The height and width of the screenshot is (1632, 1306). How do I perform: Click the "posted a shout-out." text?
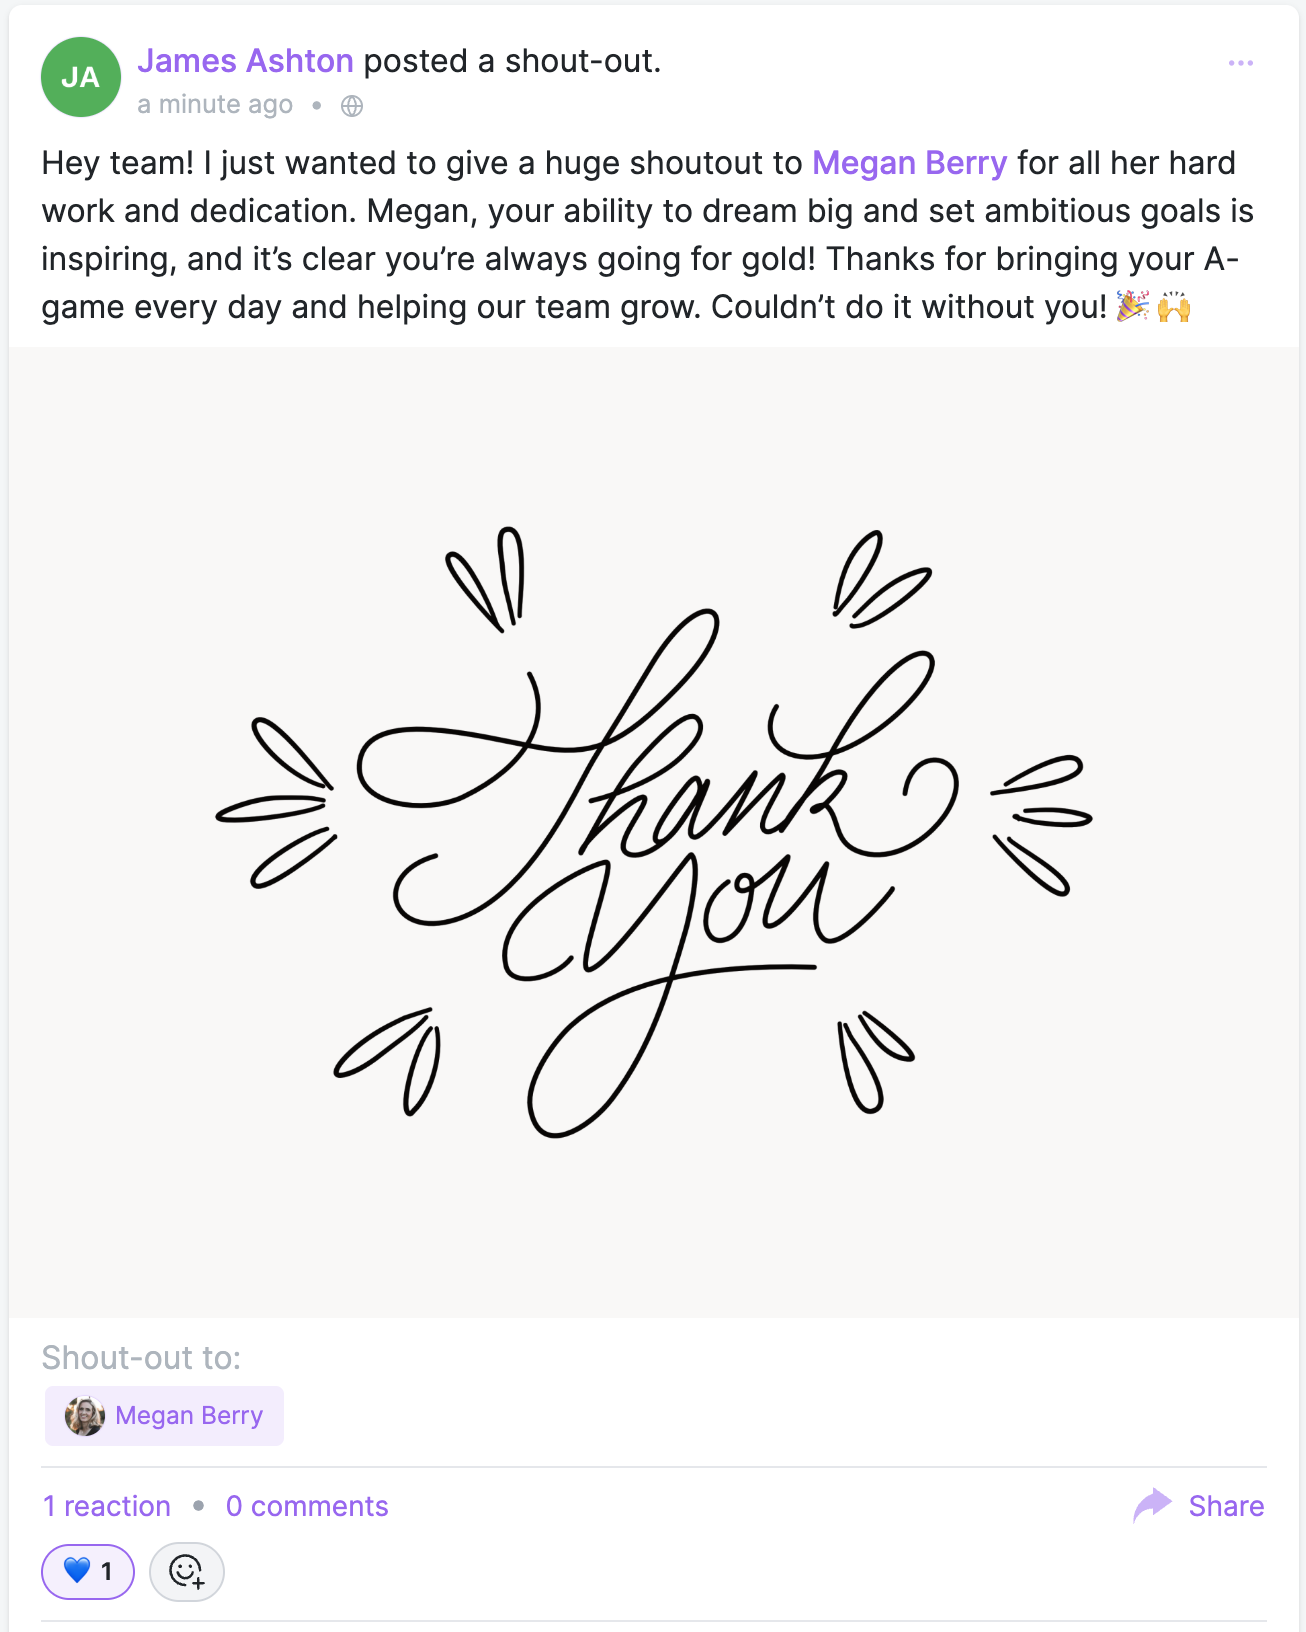(512, 61)
